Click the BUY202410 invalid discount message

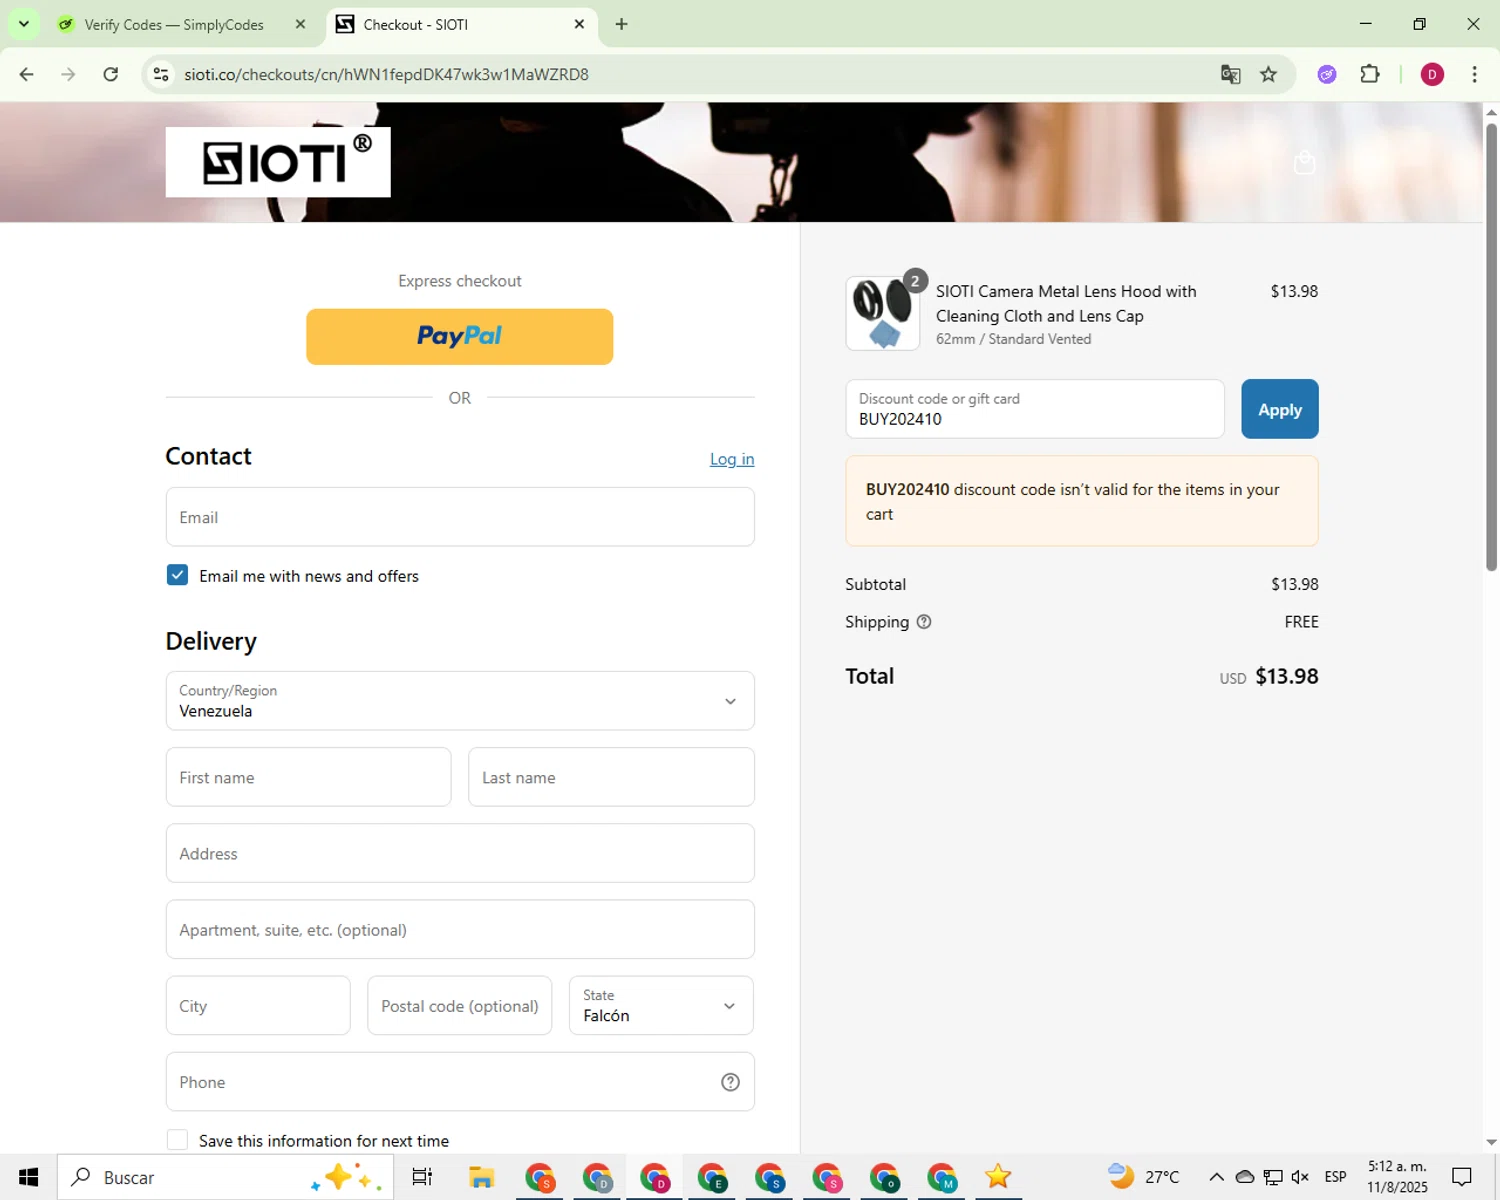[1082, 501]
